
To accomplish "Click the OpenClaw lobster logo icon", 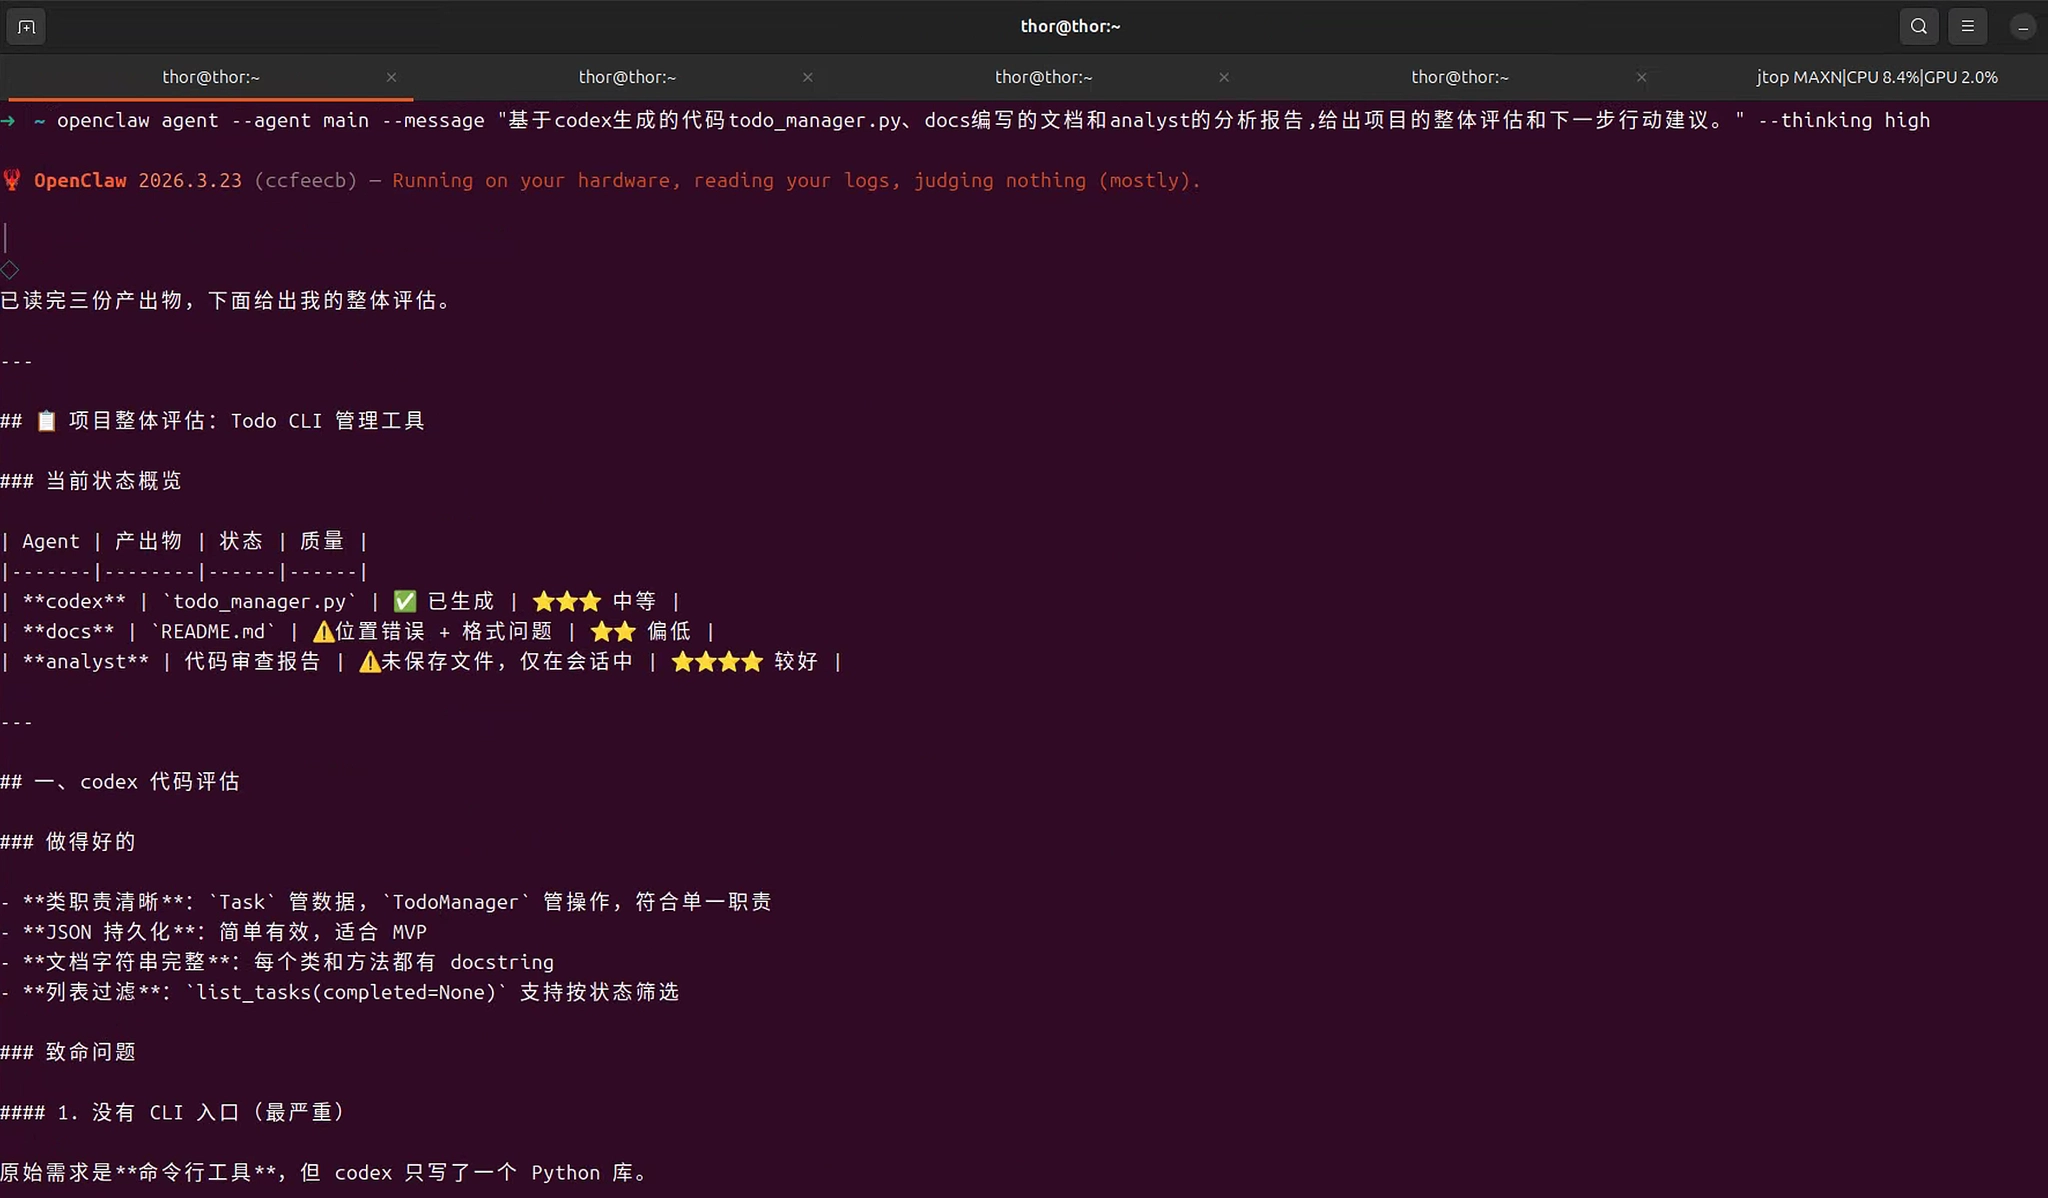I will [x=12, y=180].
